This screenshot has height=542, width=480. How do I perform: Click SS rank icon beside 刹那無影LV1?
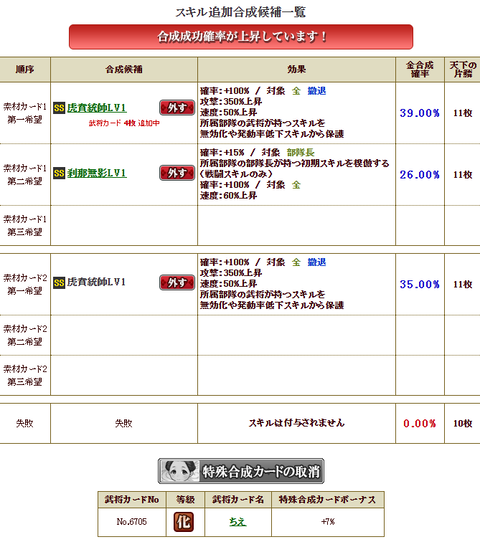(59, 173)
